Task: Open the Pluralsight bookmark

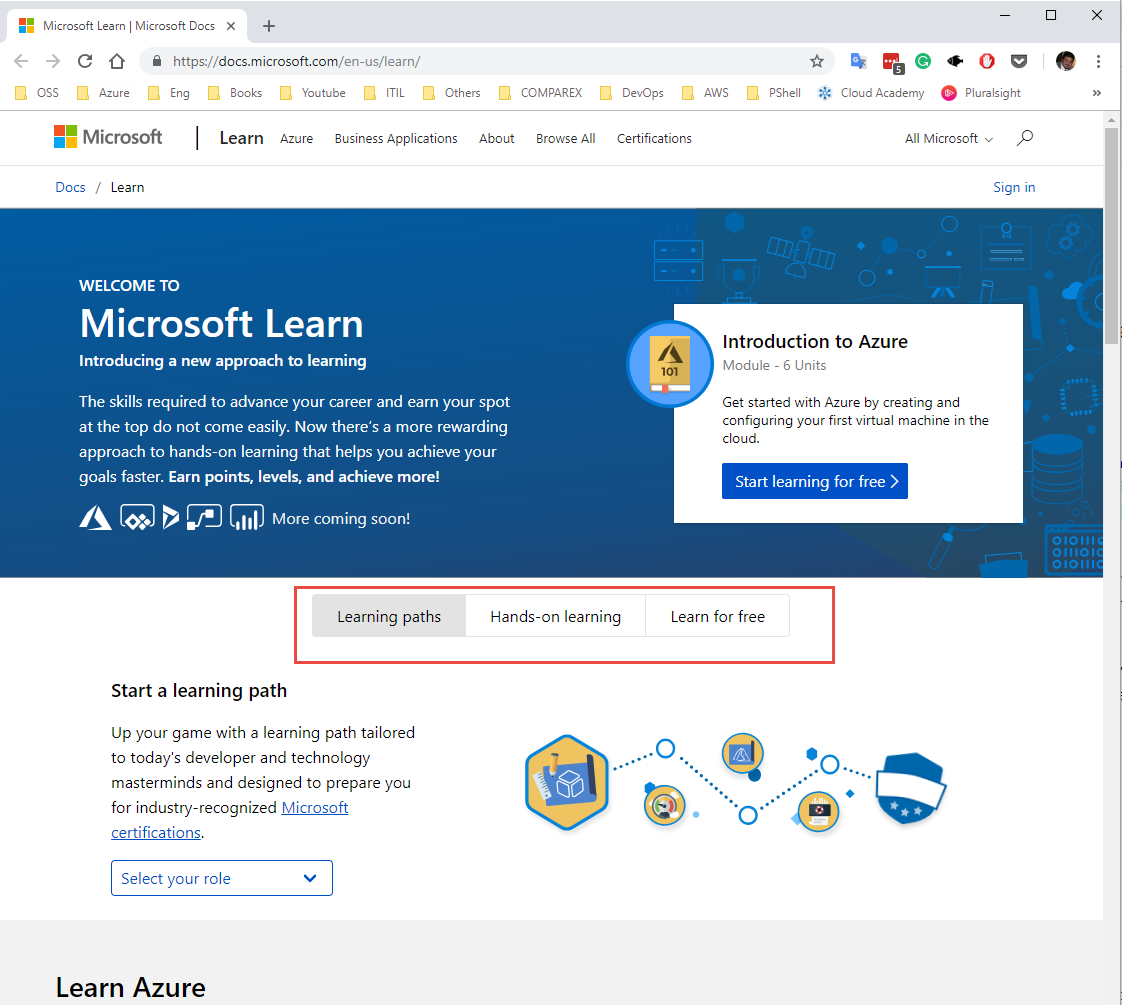Action: coord(981,93)
